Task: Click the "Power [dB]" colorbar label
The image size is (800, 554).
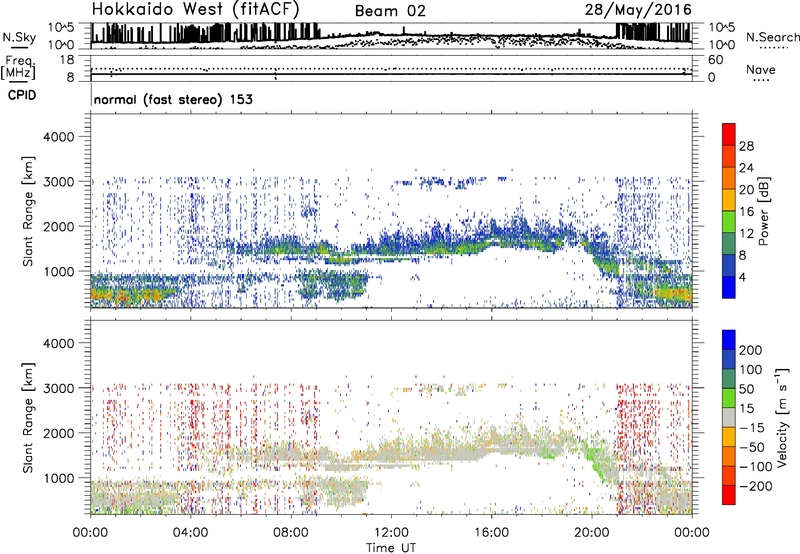Action: click(x=763, y=211)
